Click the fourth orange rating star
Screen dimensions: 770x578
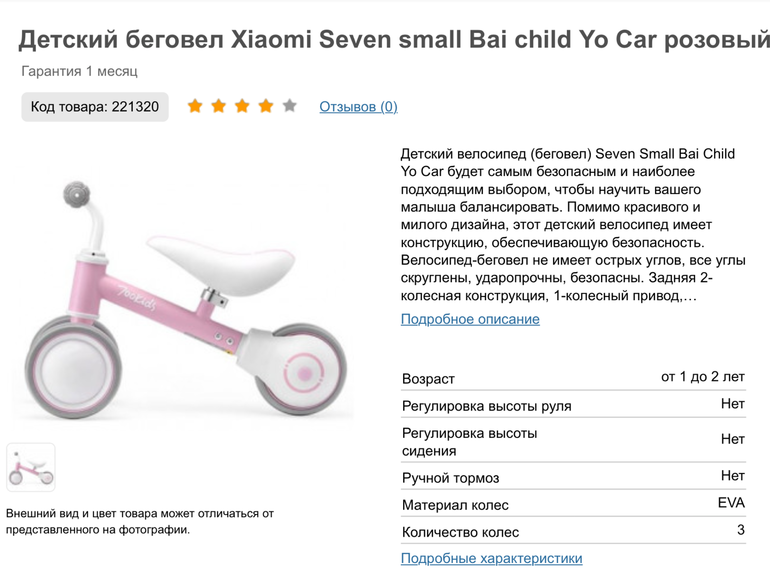tap(266, 106)
